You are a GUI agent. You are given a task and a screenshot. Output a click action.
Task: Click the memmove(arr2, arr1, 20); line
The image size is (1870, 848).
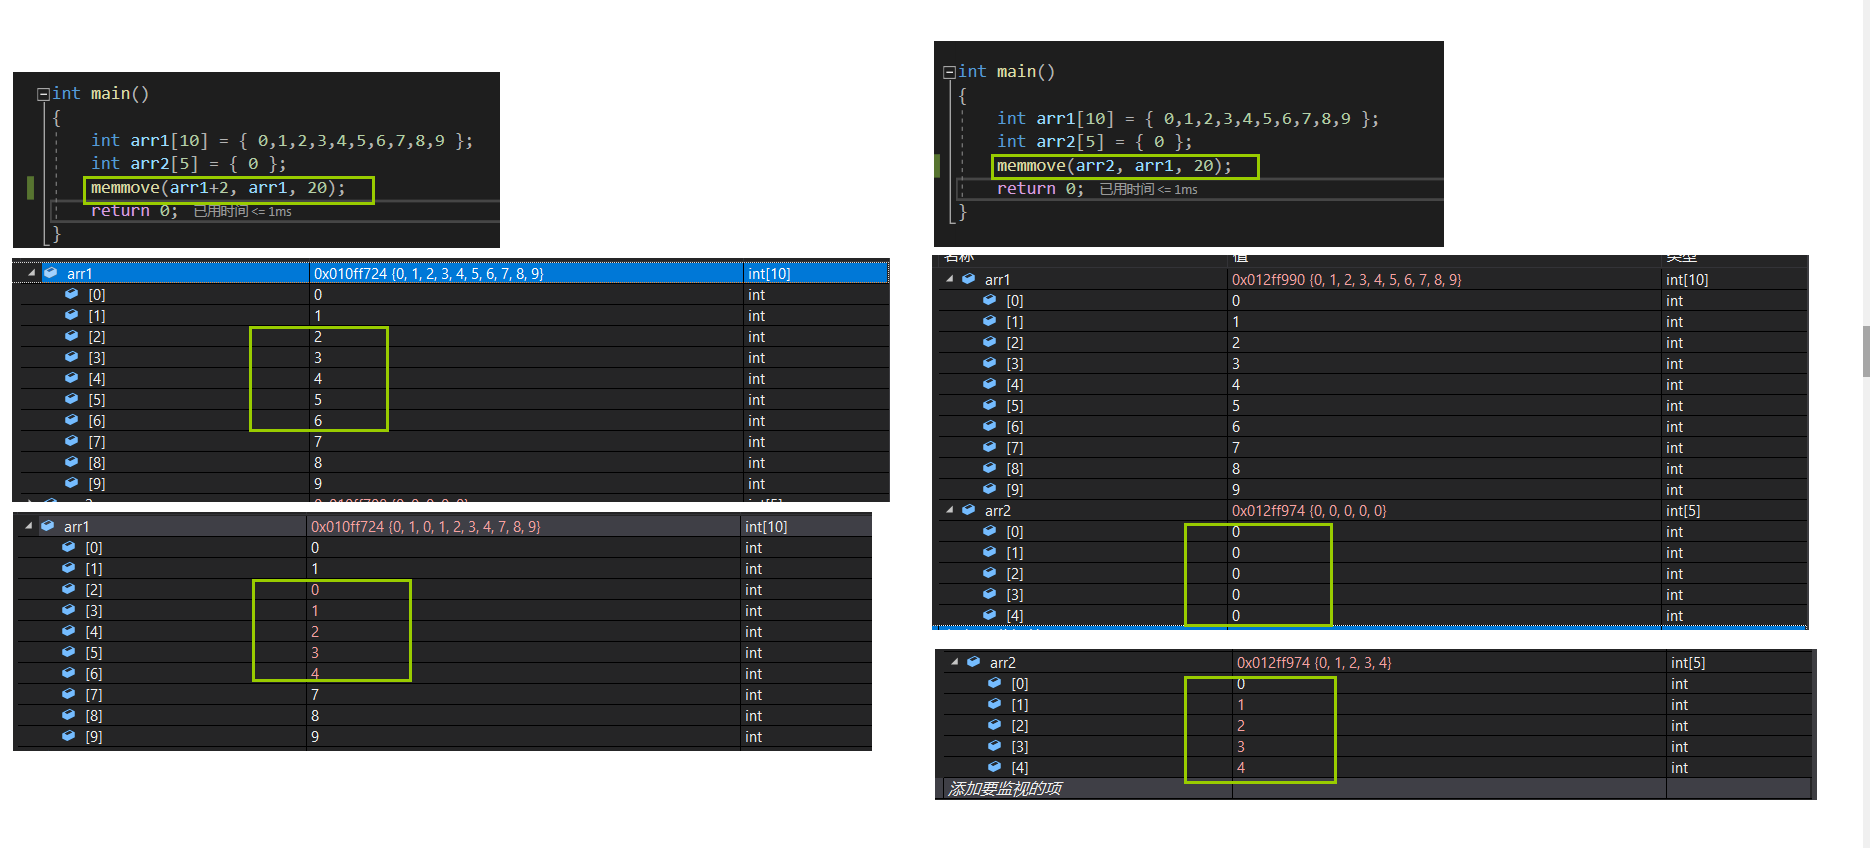click(1114, 166)
